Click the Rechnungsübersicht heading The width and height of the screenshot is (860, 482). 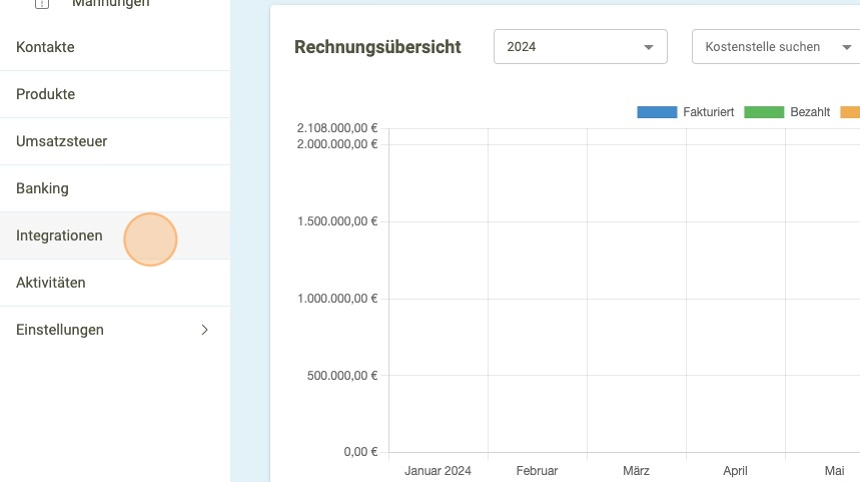[377, 47]
